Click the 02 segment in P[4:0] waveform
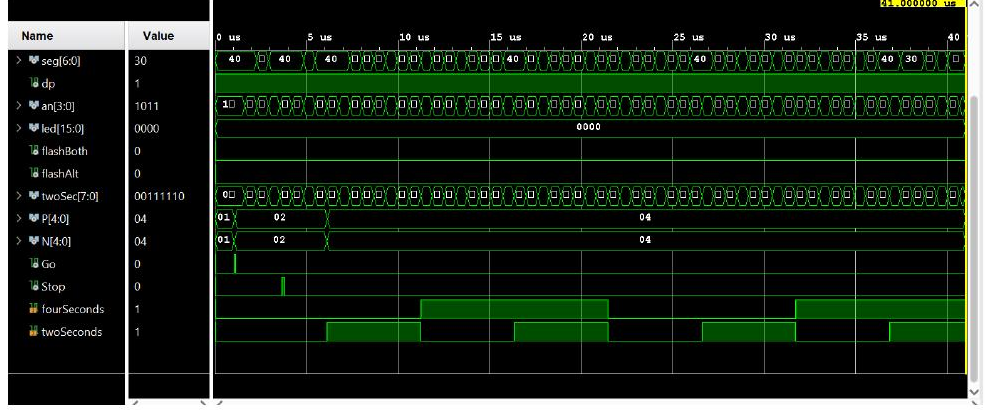 click(x=280, y=217)
